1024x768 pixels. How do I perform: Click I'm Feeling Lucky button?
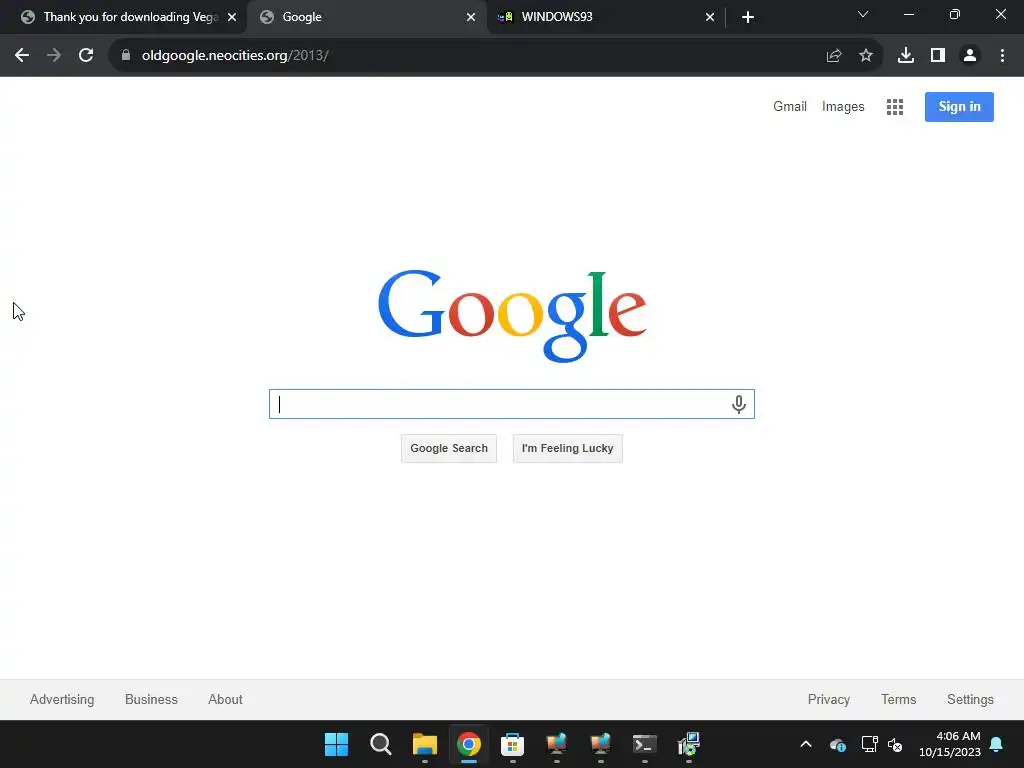[568, 449]
